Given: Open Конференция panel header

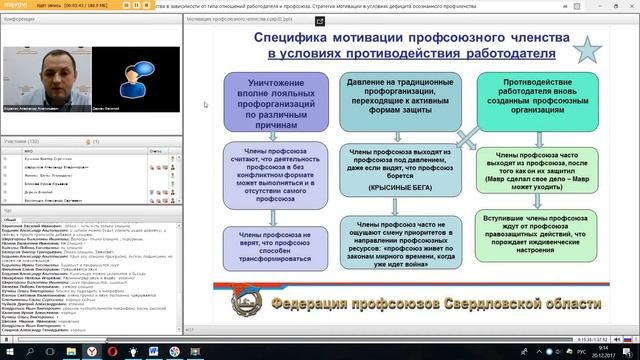Looking at the screenshot, I should click(x=19, y=19).
